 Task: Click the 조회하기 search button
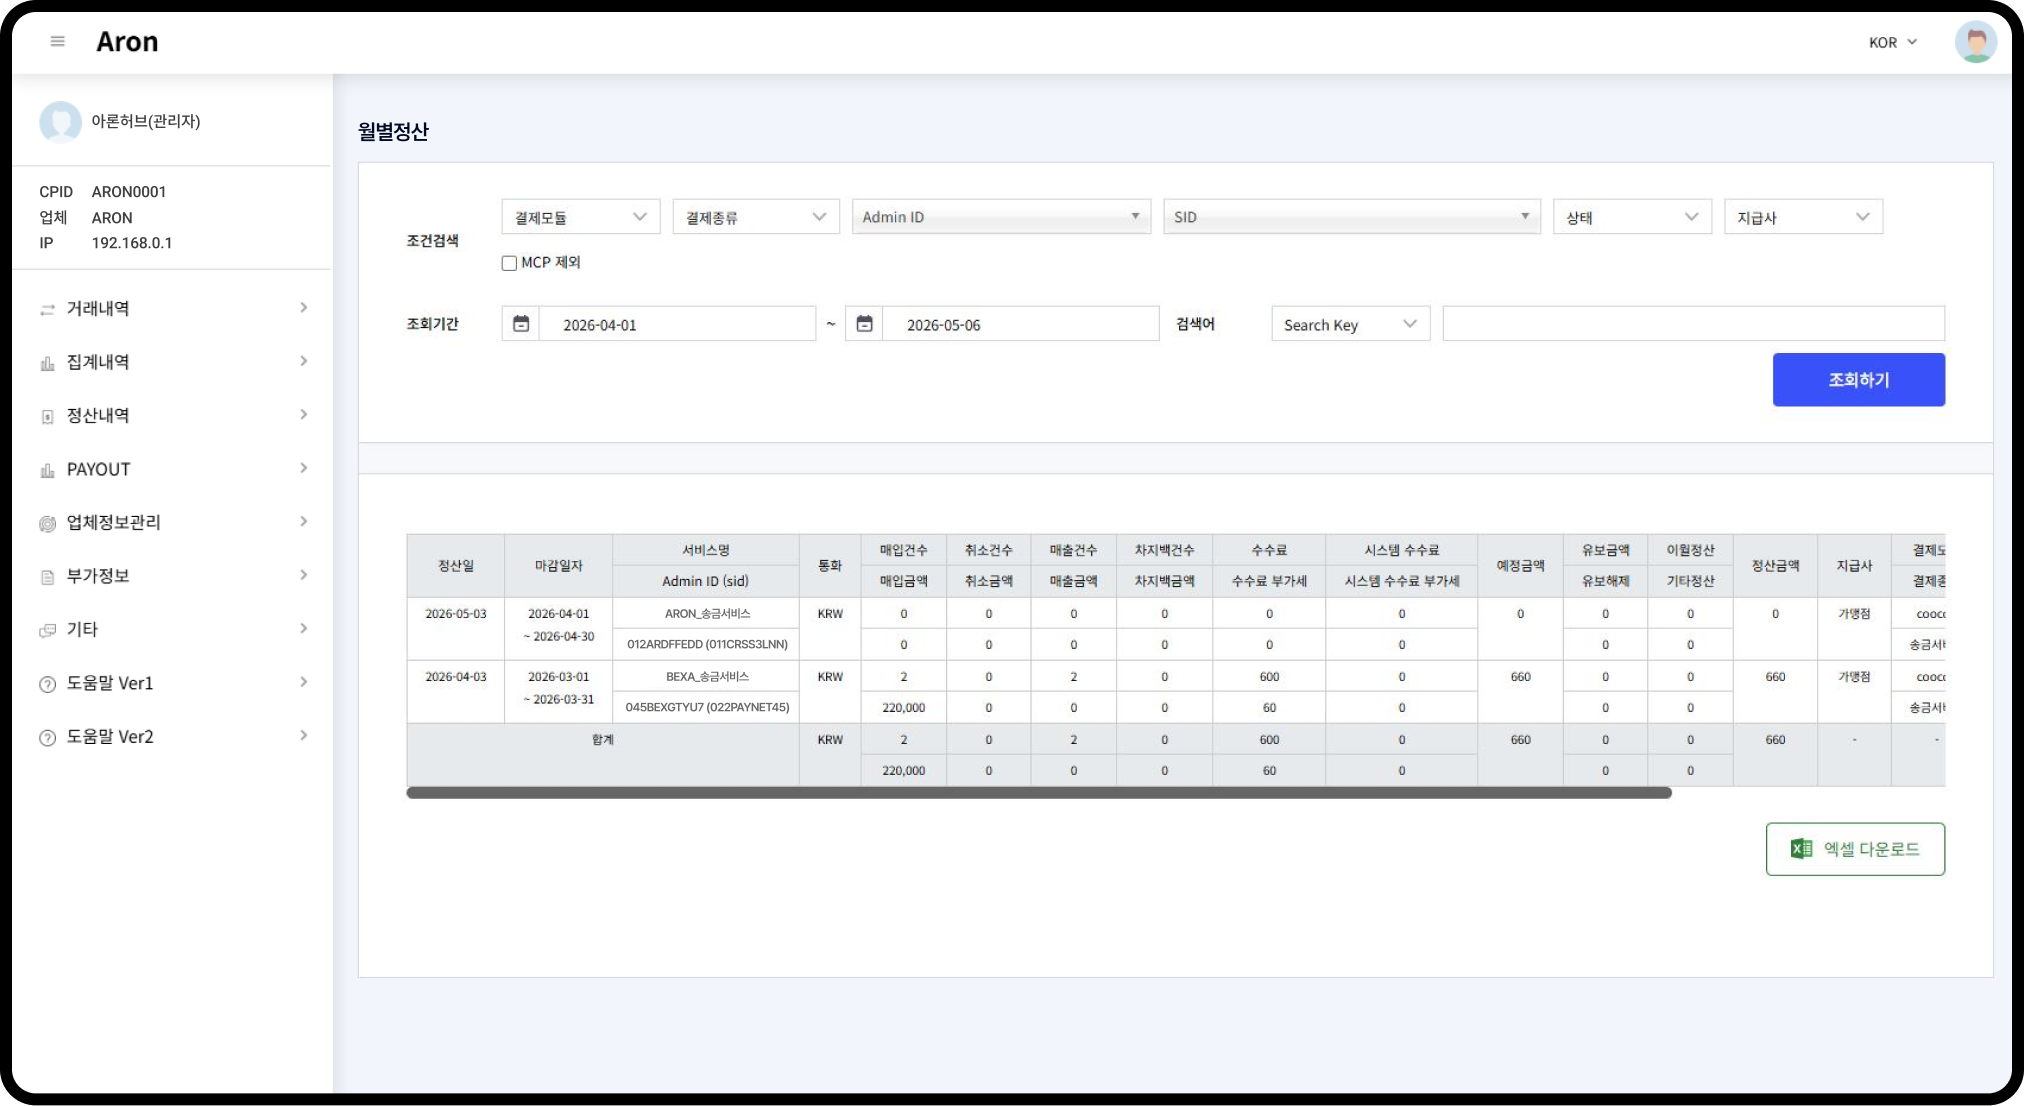(x=1858, y=380)
